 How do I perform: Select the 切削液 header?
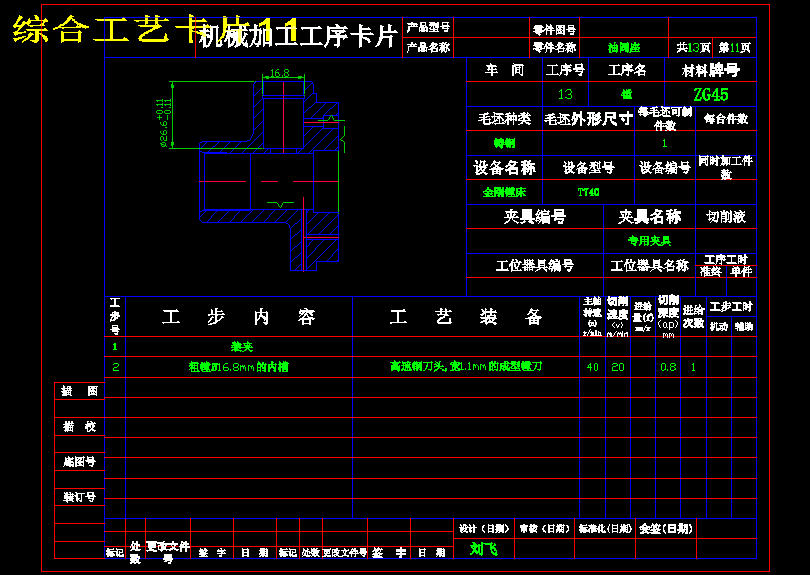click(x=726, y=217)
